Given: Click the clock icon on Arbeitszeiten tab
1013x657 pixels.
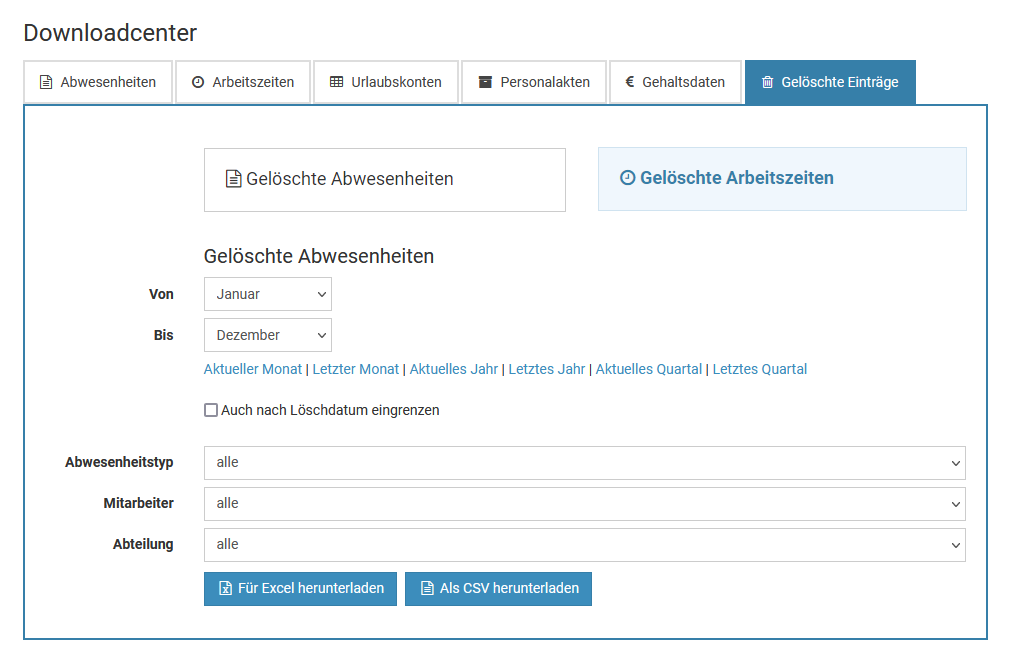Looking at the screenshot, I should [x=198, y=82].
